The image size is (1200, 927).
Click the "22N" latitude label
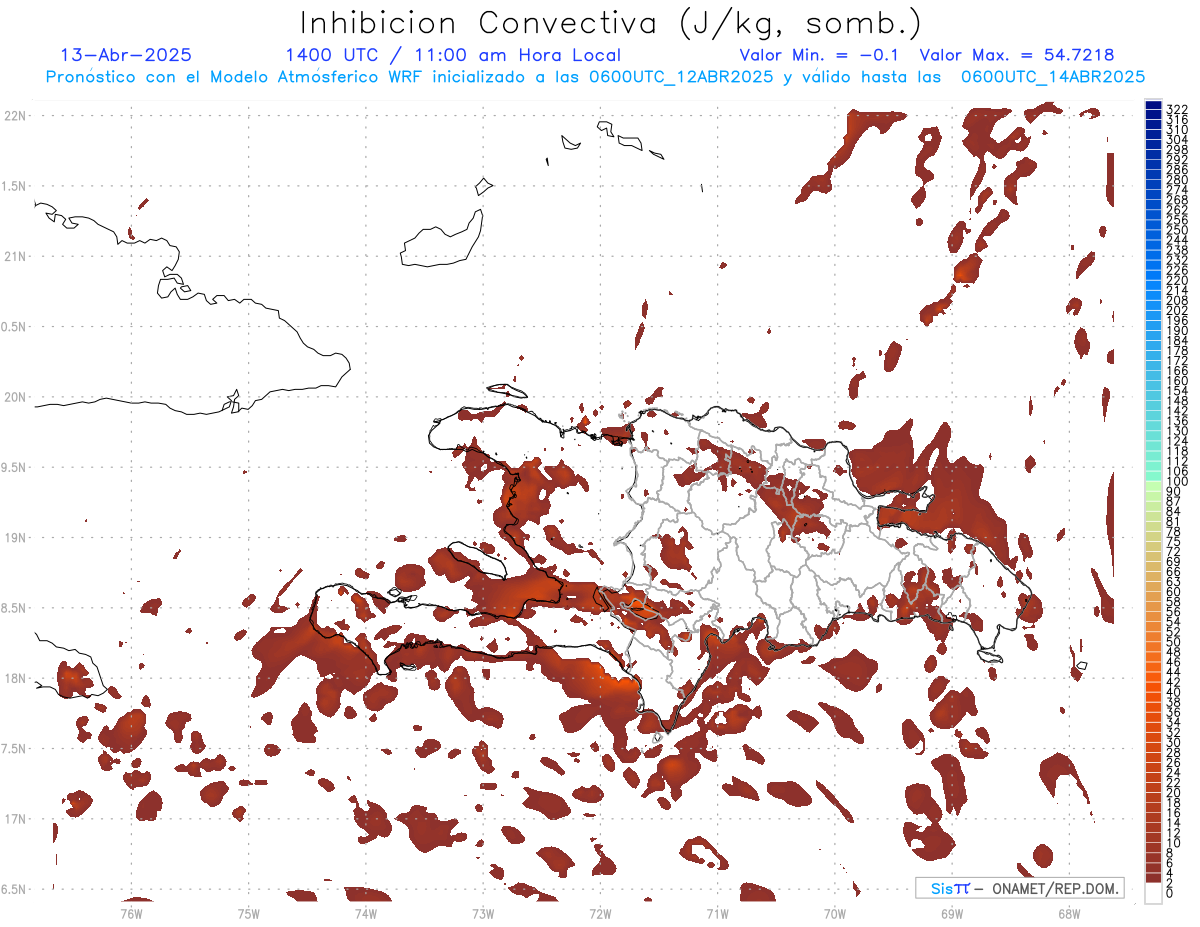[x=14, y=116]
